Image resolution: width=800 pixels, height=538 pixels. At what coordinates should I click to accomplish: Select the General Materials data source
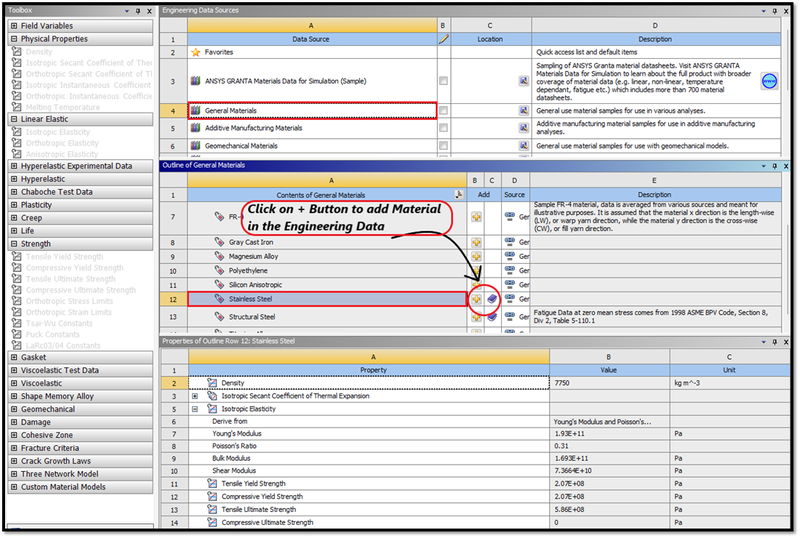312,111
